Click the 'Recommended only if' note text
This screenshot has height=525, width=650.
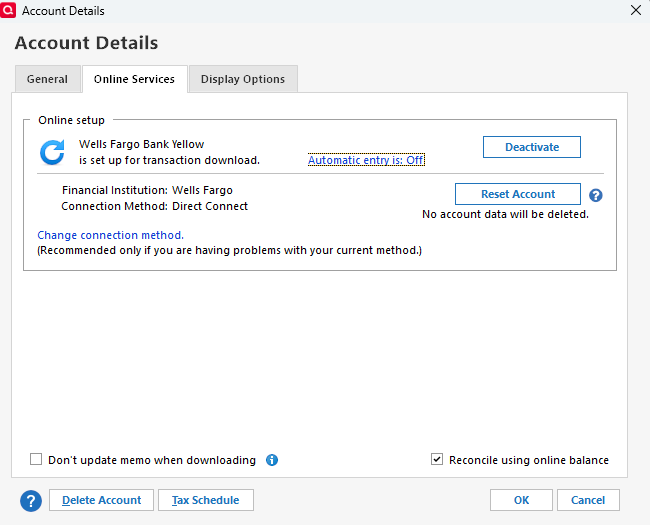[229, 250]
